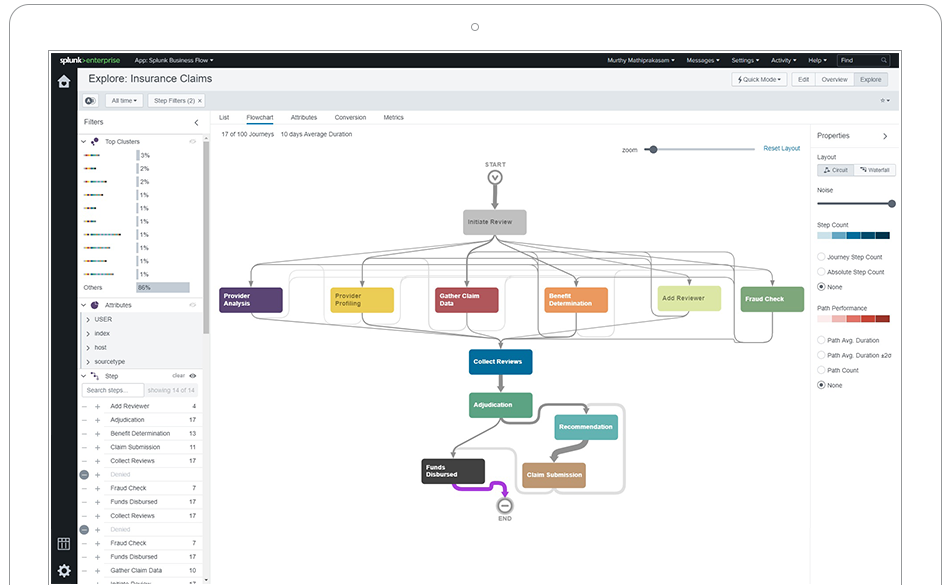Click the plus icon for Add Reviewer step
This screenshot has height=586, width=950.
click(x=98, y=406)
